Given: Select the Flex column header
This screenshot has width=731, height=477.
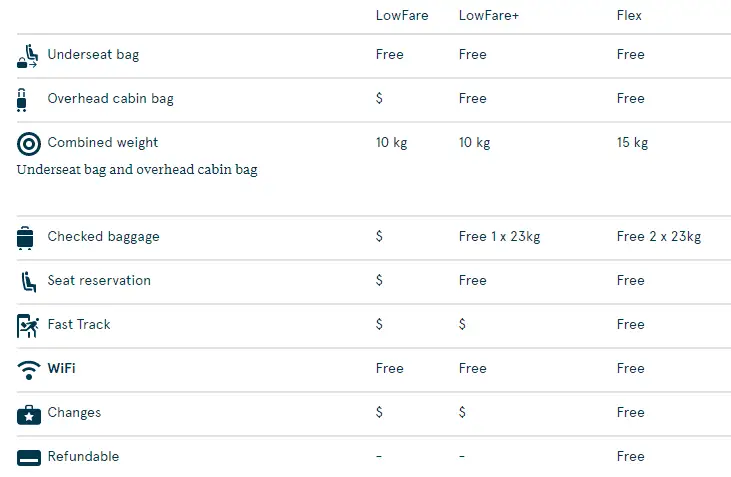Looking at the screenshot, I should click(629, 15).
